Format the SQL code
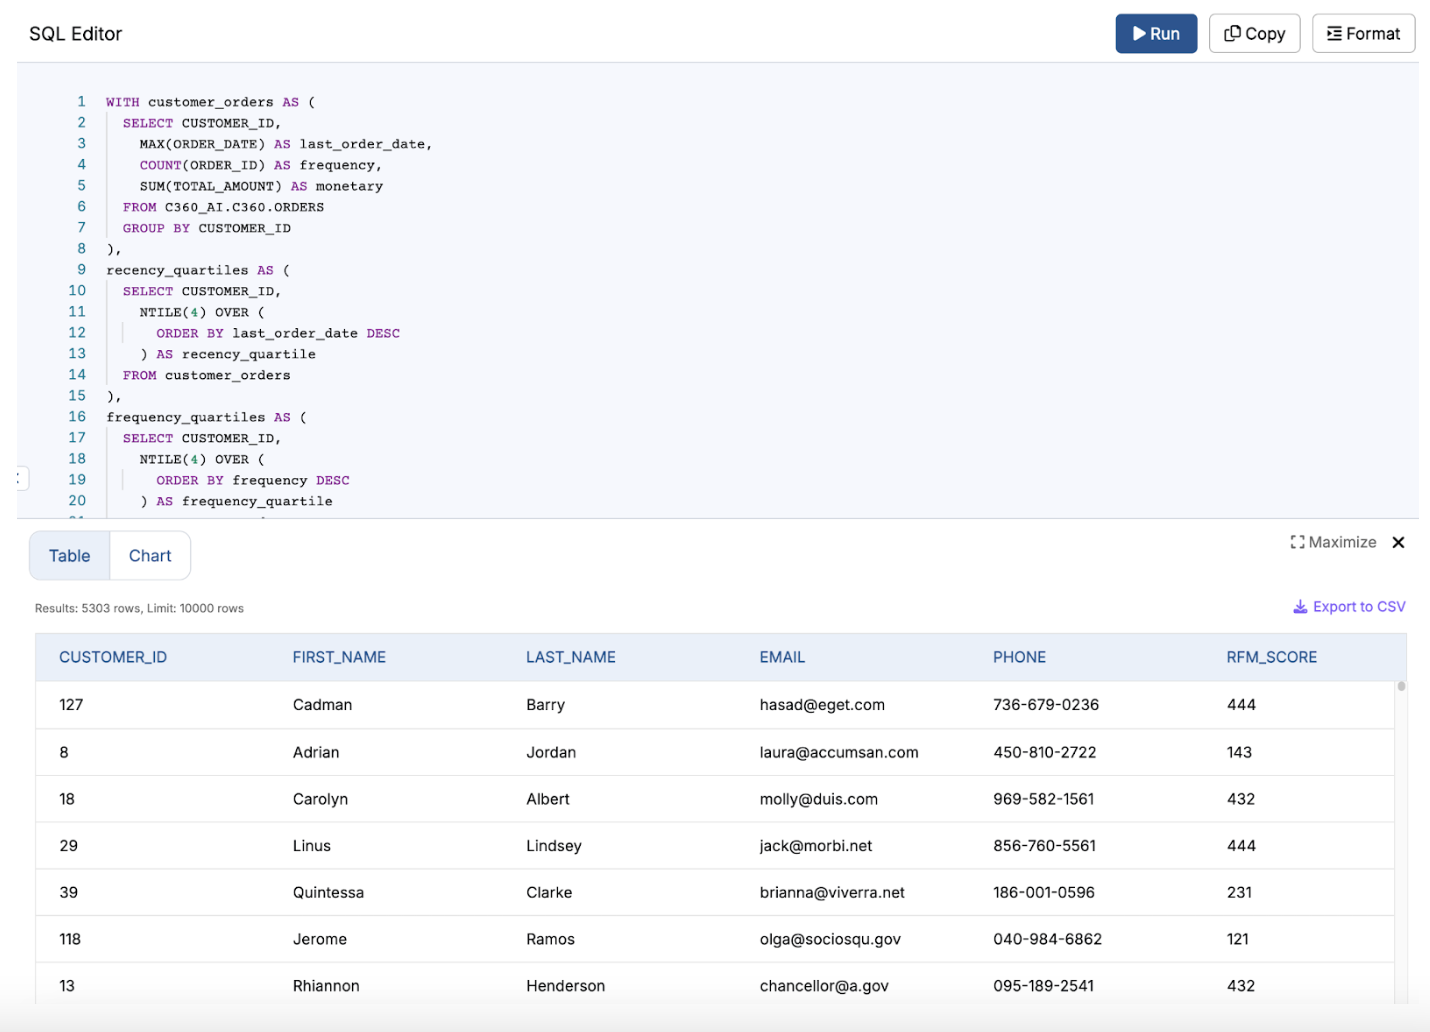This screenshot has height=1032, width=1430. (x=1363, y=33)
